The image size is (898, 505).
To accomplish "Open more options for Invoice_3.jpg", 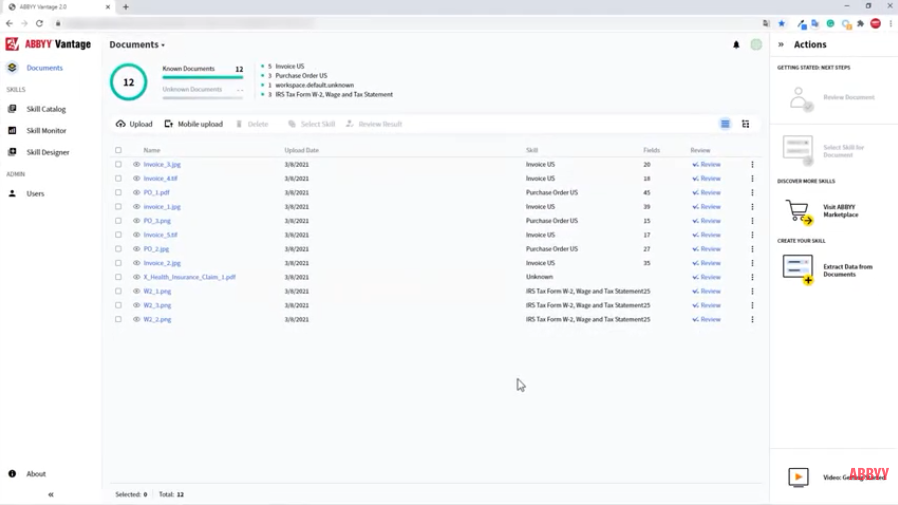I will (753, 164).
